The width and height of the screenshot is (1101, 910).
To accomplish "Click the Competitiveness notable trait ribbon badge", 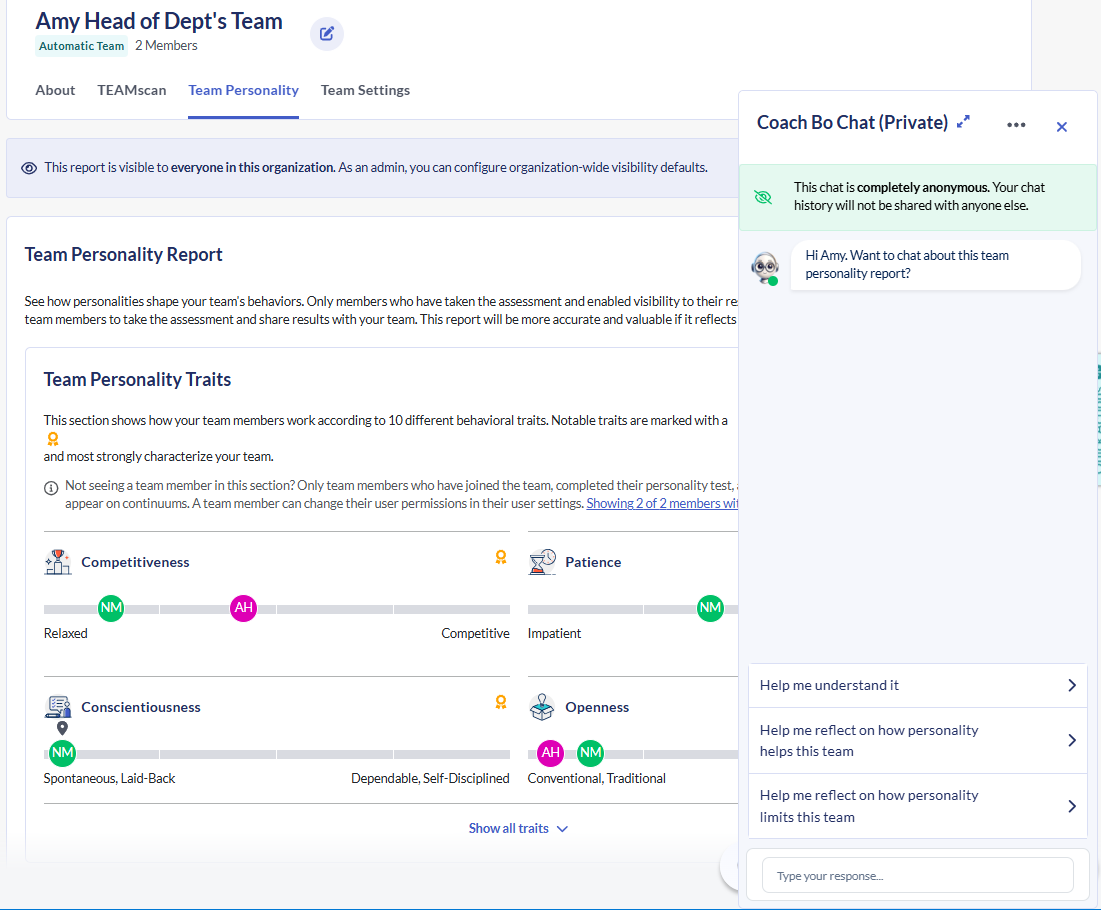I will 501,558.
